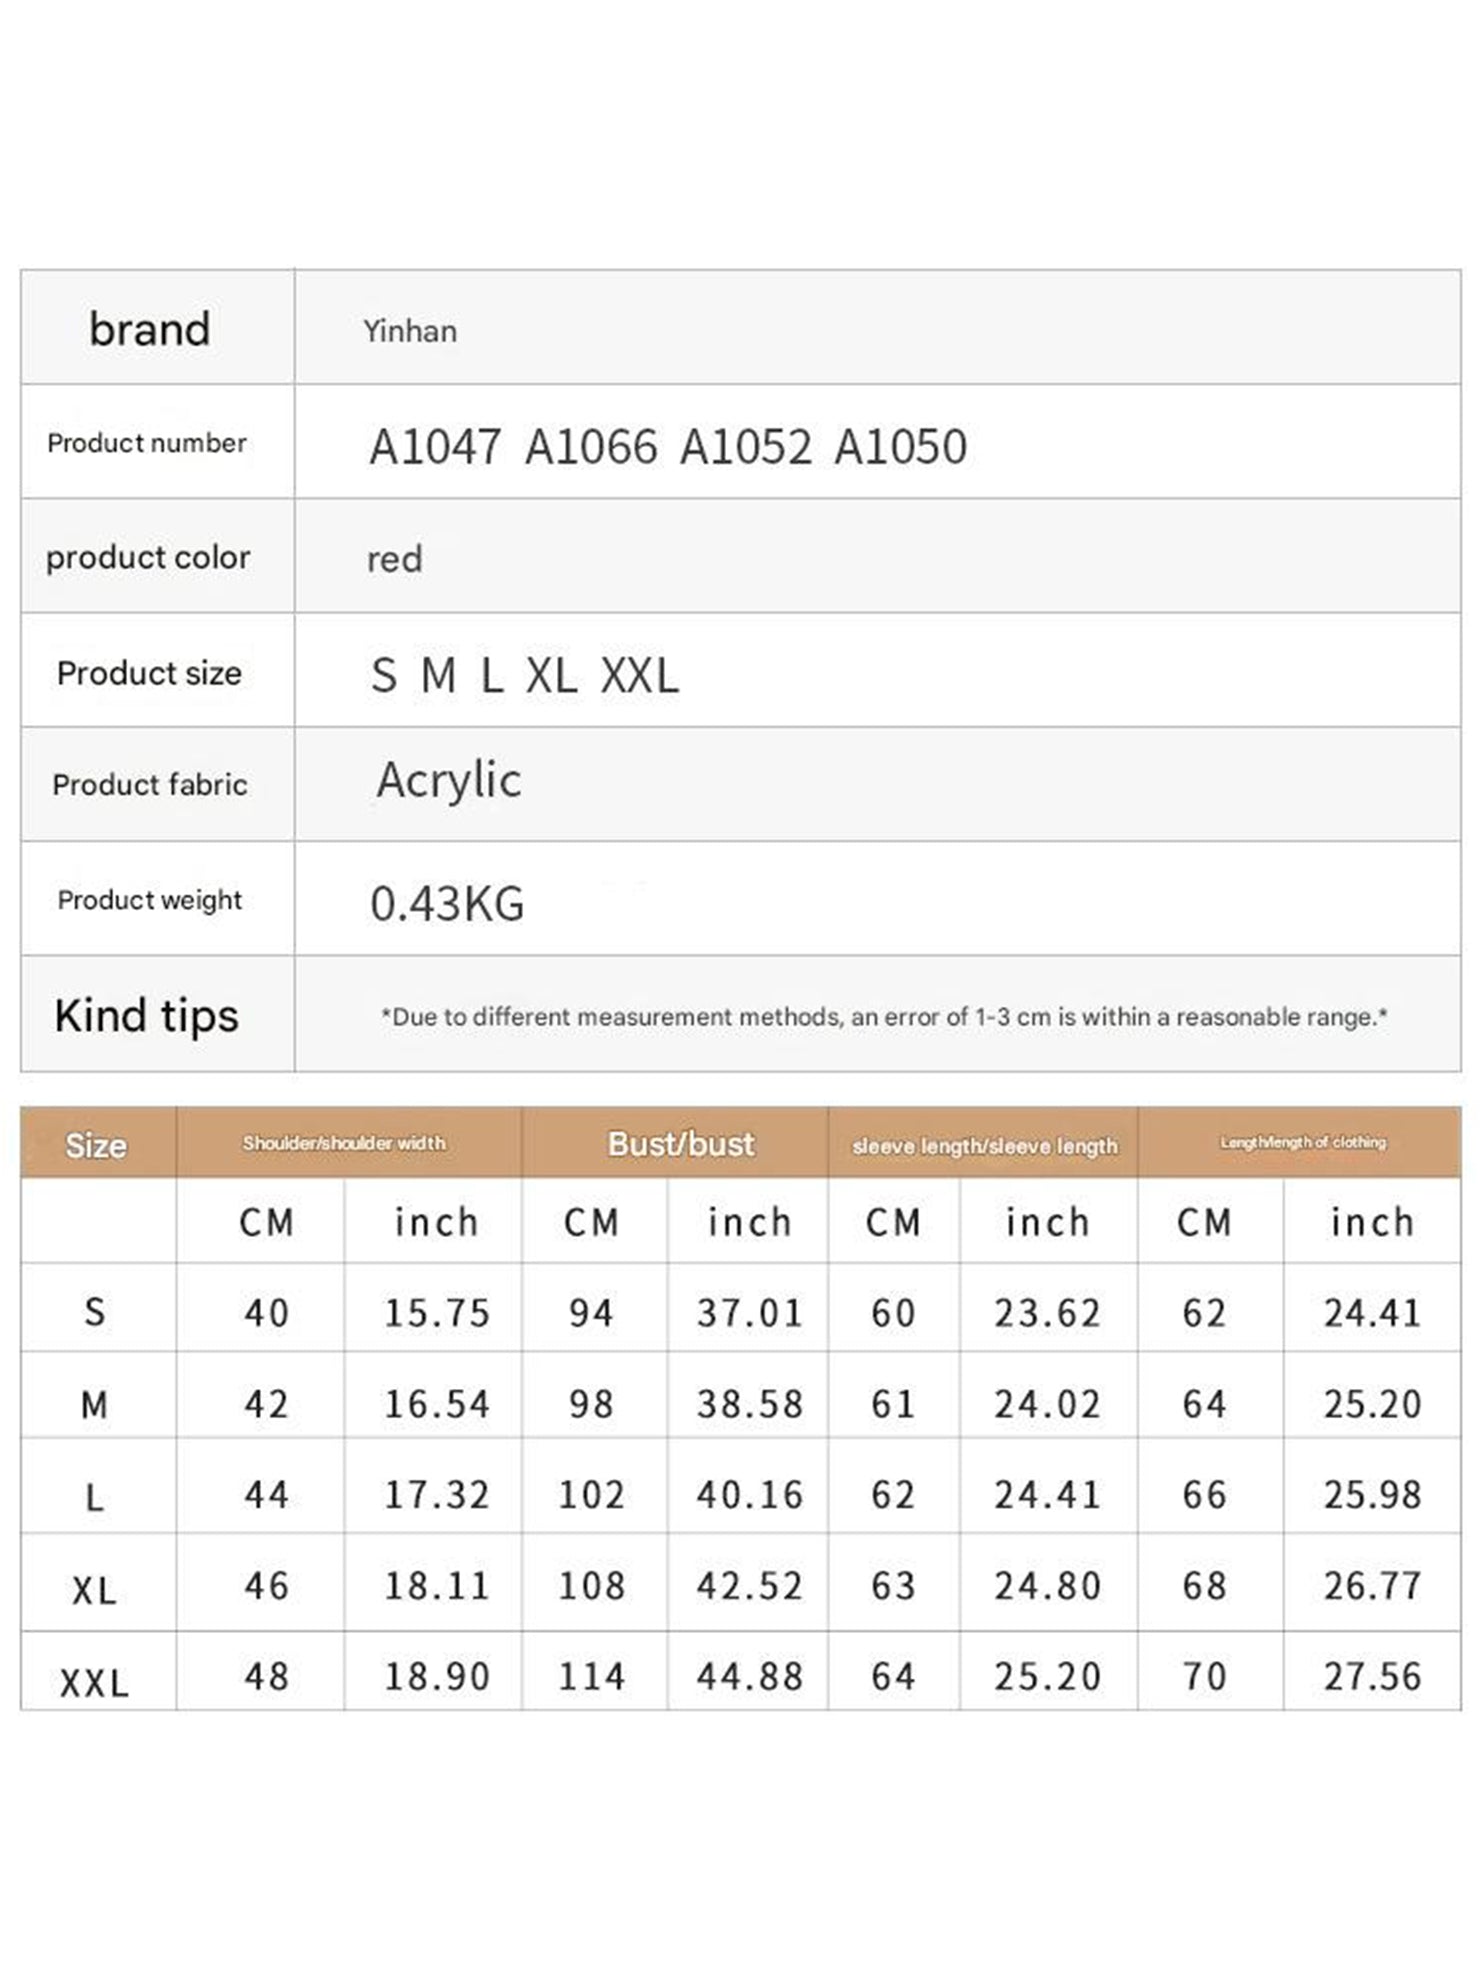Screen dimensions: 1482x1966
Task: Select the Length of clothing header
Action: click(1302, 1142)
